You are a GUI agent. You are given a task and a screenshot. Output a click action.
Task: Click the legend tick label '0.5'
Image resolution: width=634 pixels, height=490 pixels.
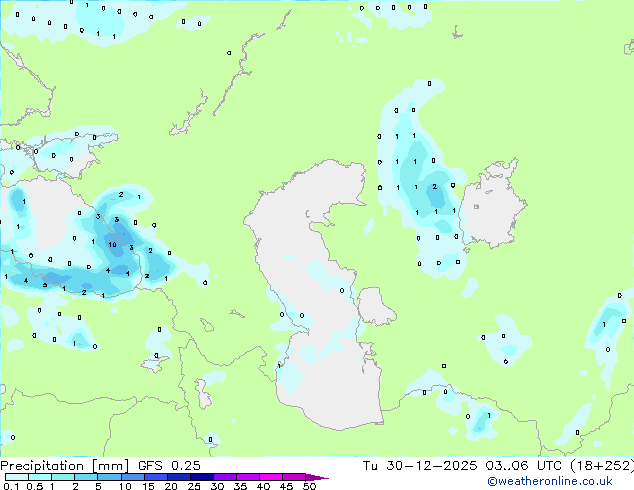(35, 486)
